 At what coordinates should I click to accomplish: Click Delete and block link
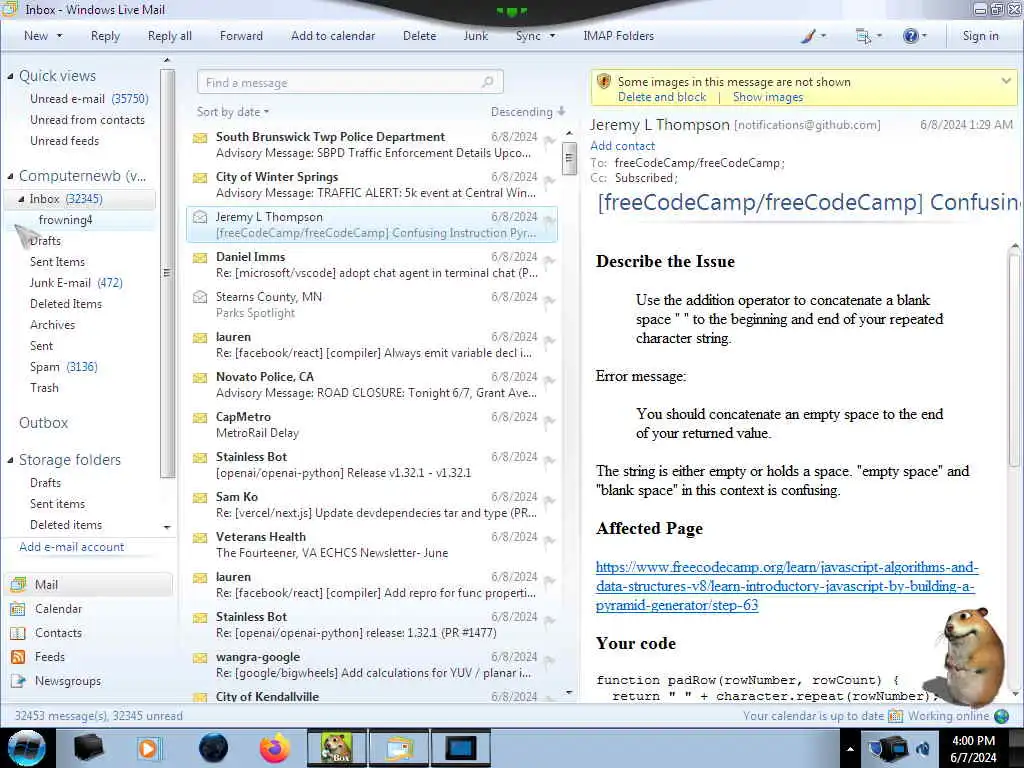(662, 97)
